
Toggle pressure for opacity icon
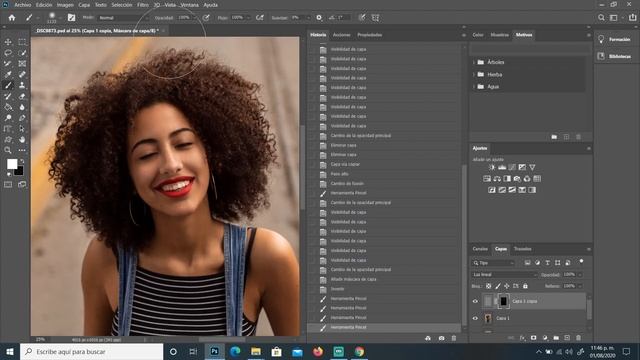click(x=206, y=18)
